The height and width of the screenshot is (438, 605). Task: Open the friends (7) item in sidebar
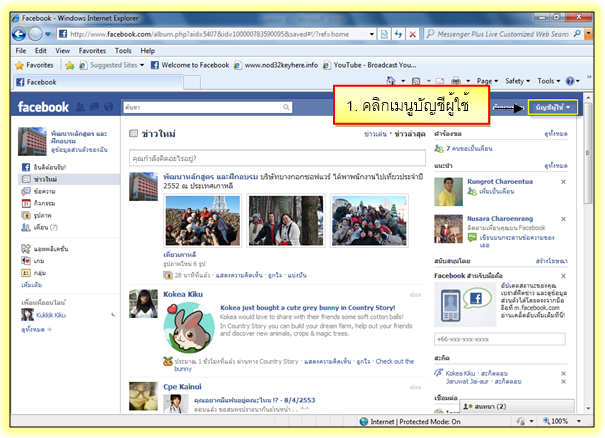coord(39,227)
